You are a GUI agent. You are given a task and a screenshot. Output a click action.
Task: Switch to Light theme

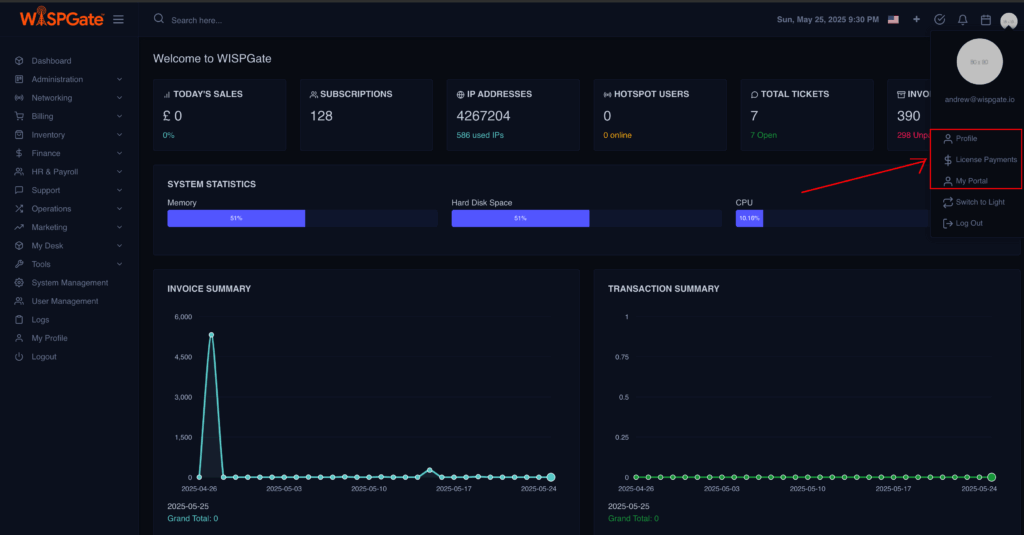979,202
